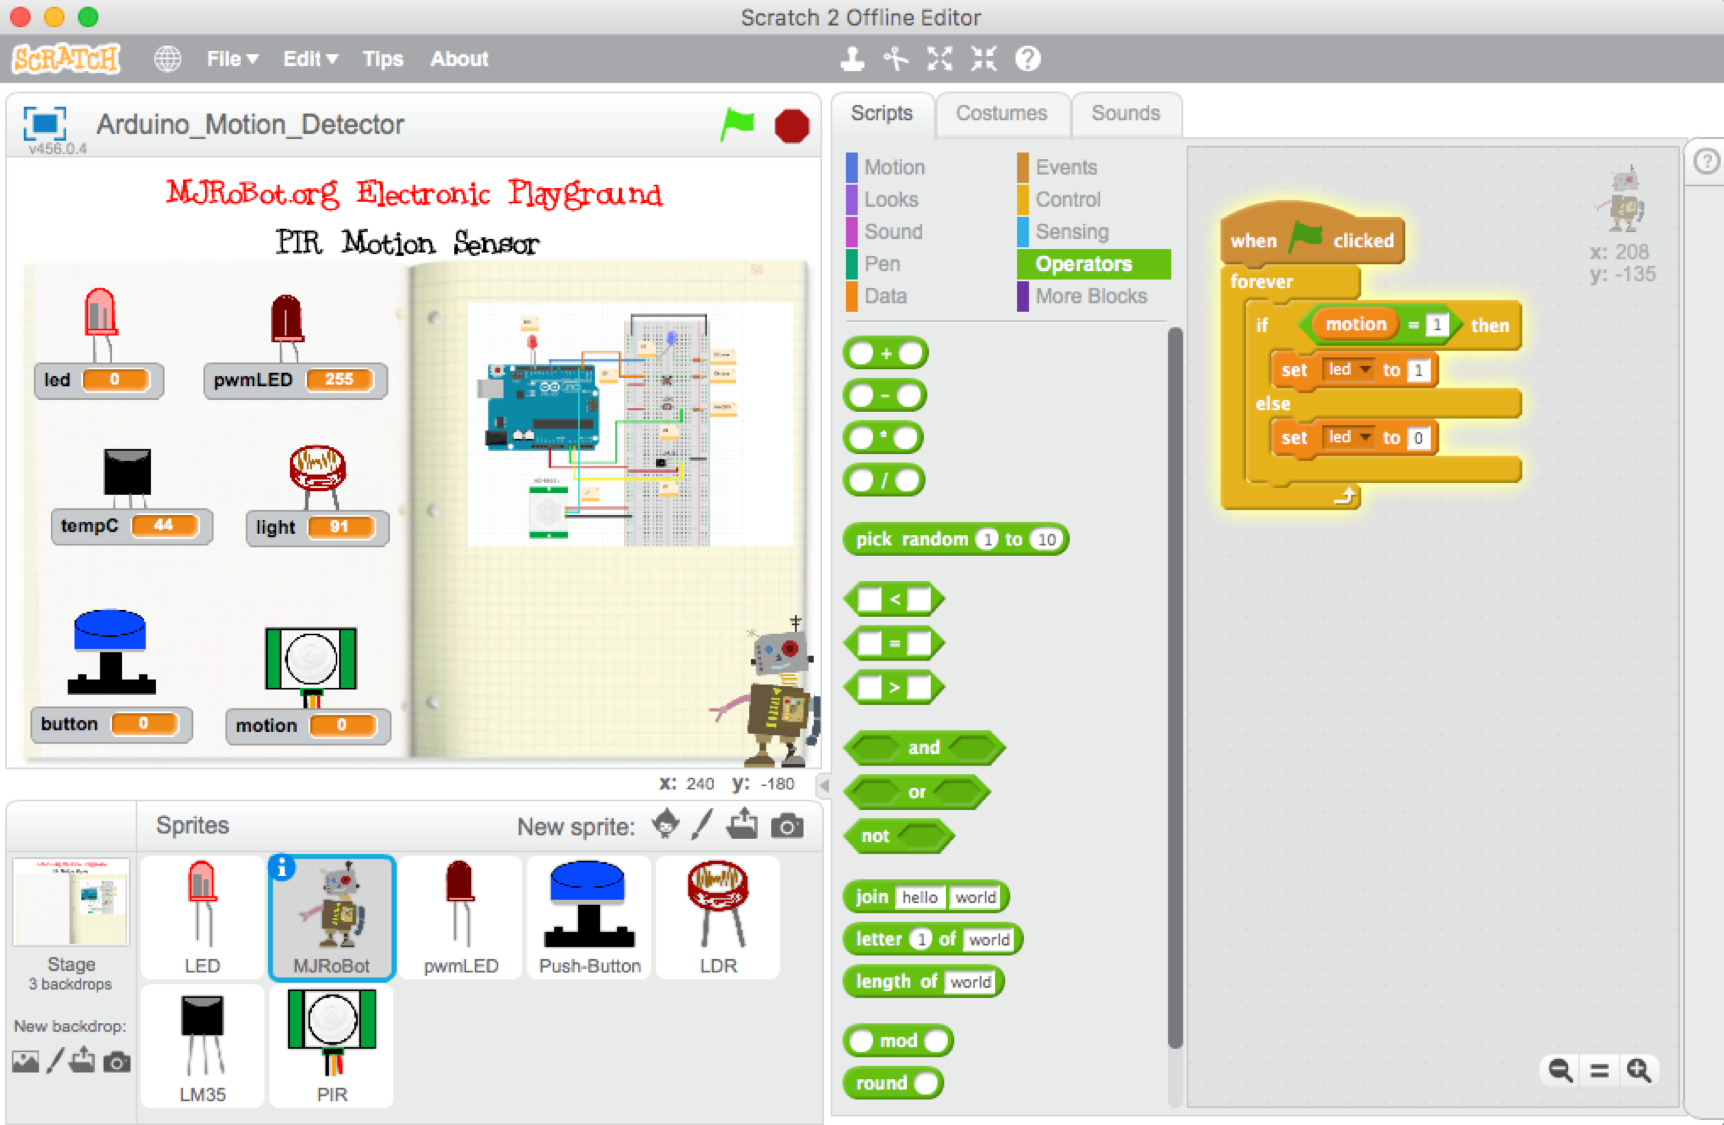Select the PIR sprite thumbnail
Image resolution: width=1724 pixels, height=1125 pixels.
[331, 1046]
